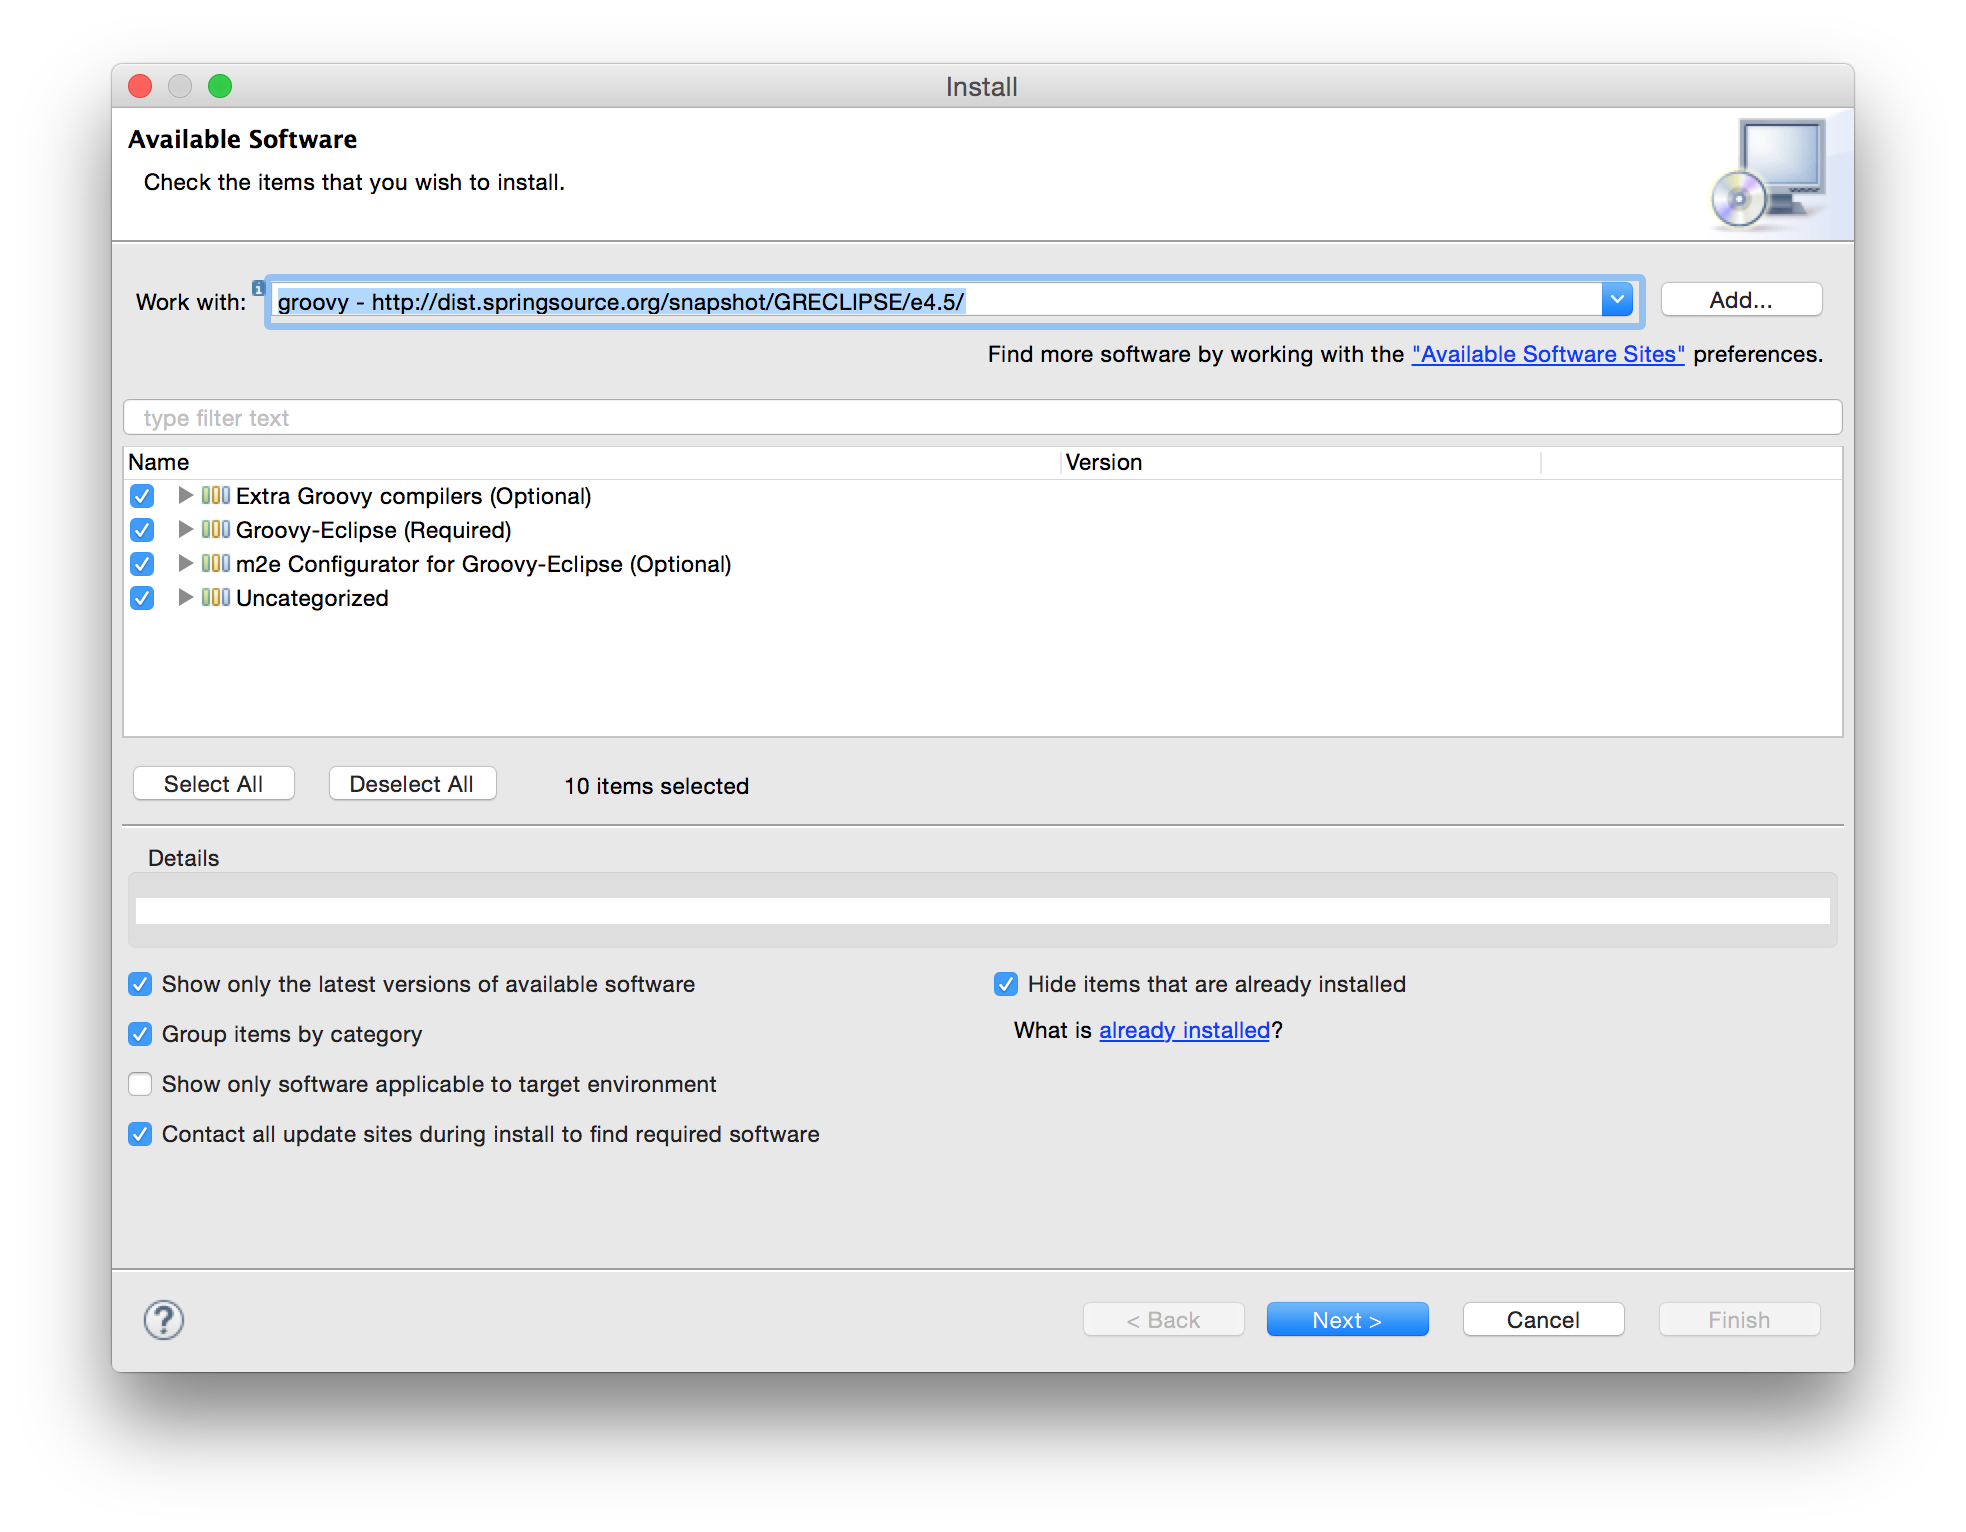Image resolution: width=1966 pixels, height=1532 pixels.
Task: Open the Available Software Sites link
Action: pyautogui.click(x=1547, y=354)
